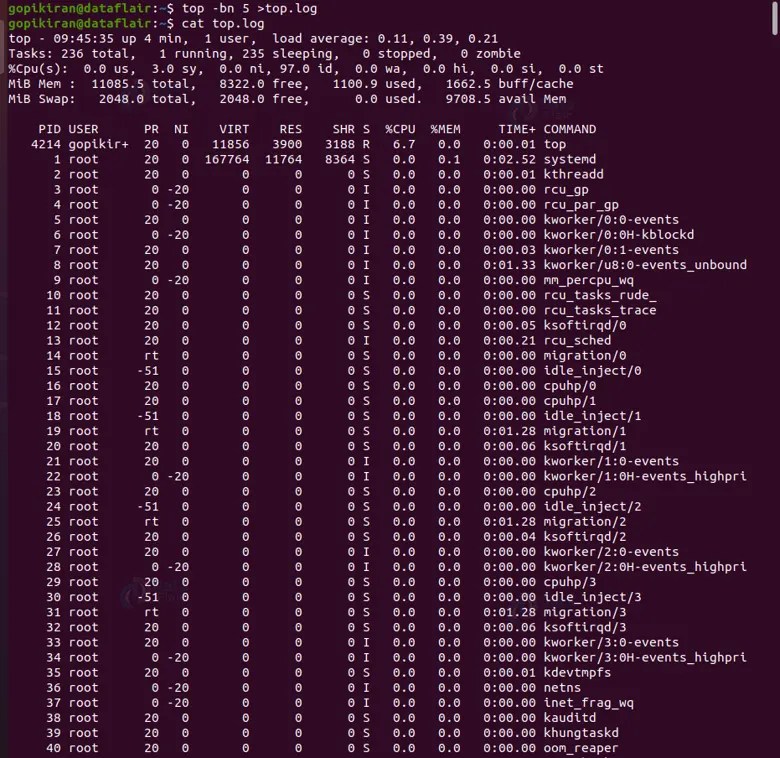Click the 'rcu_sched' command
780x758 pixels.
577,341
